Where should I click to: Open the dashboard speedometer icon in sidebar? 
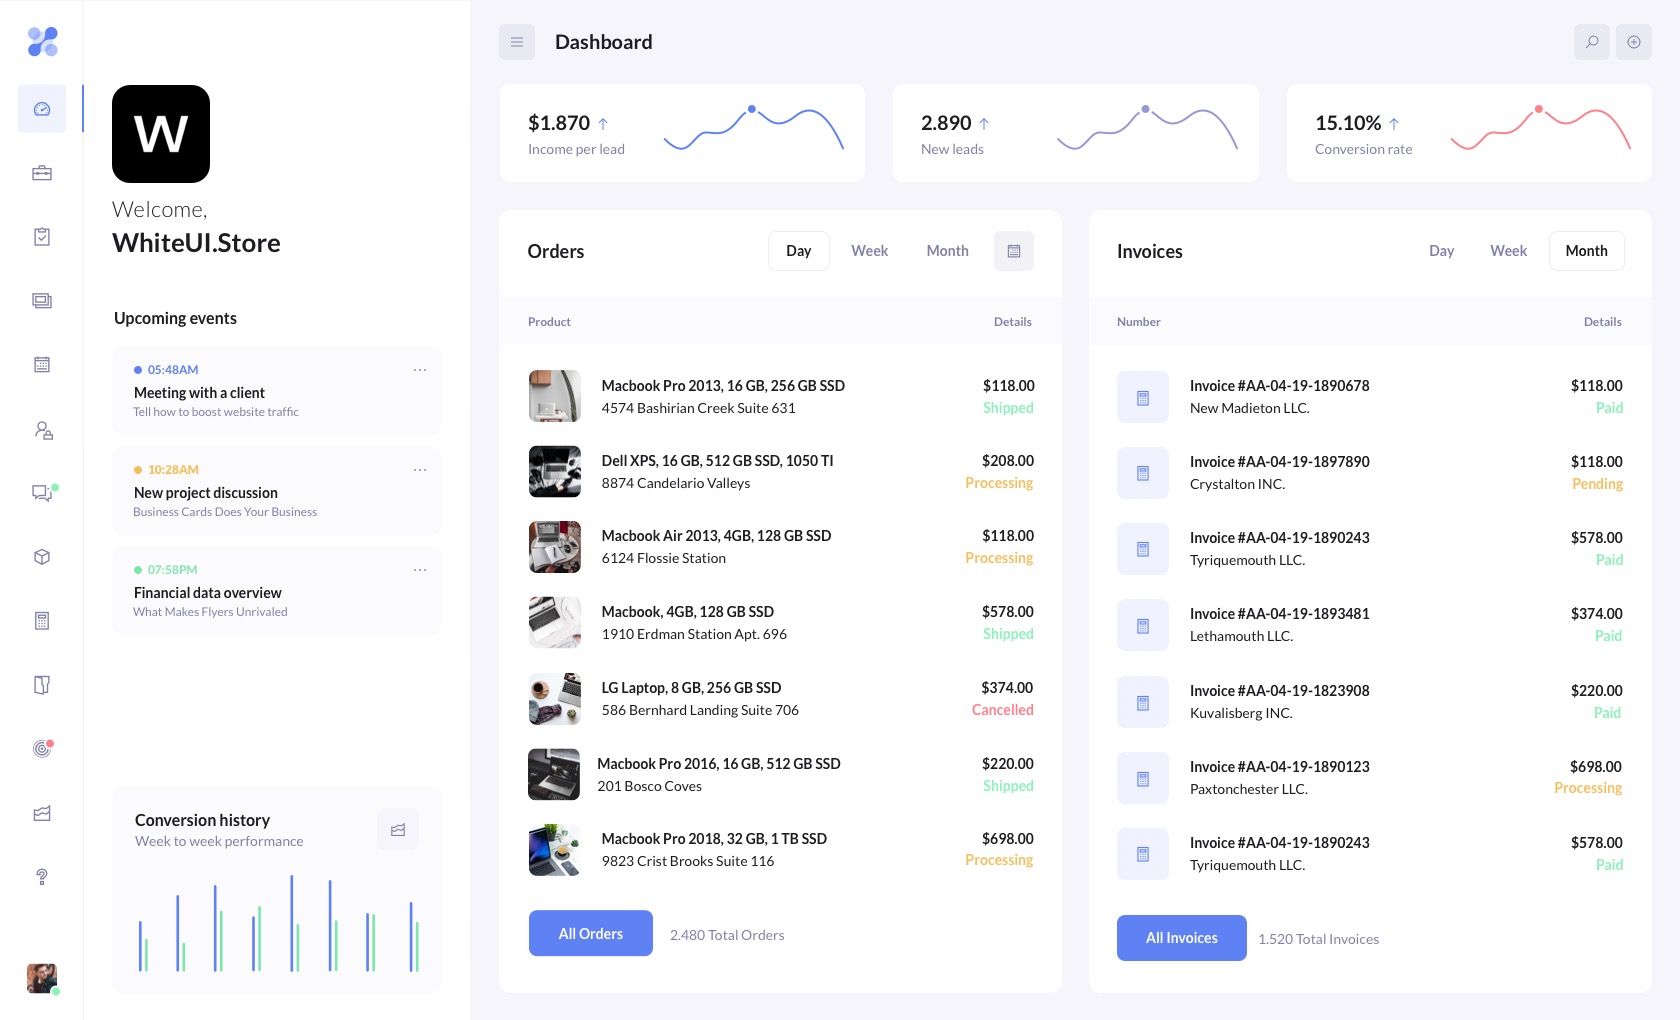(x=42, y=109)
